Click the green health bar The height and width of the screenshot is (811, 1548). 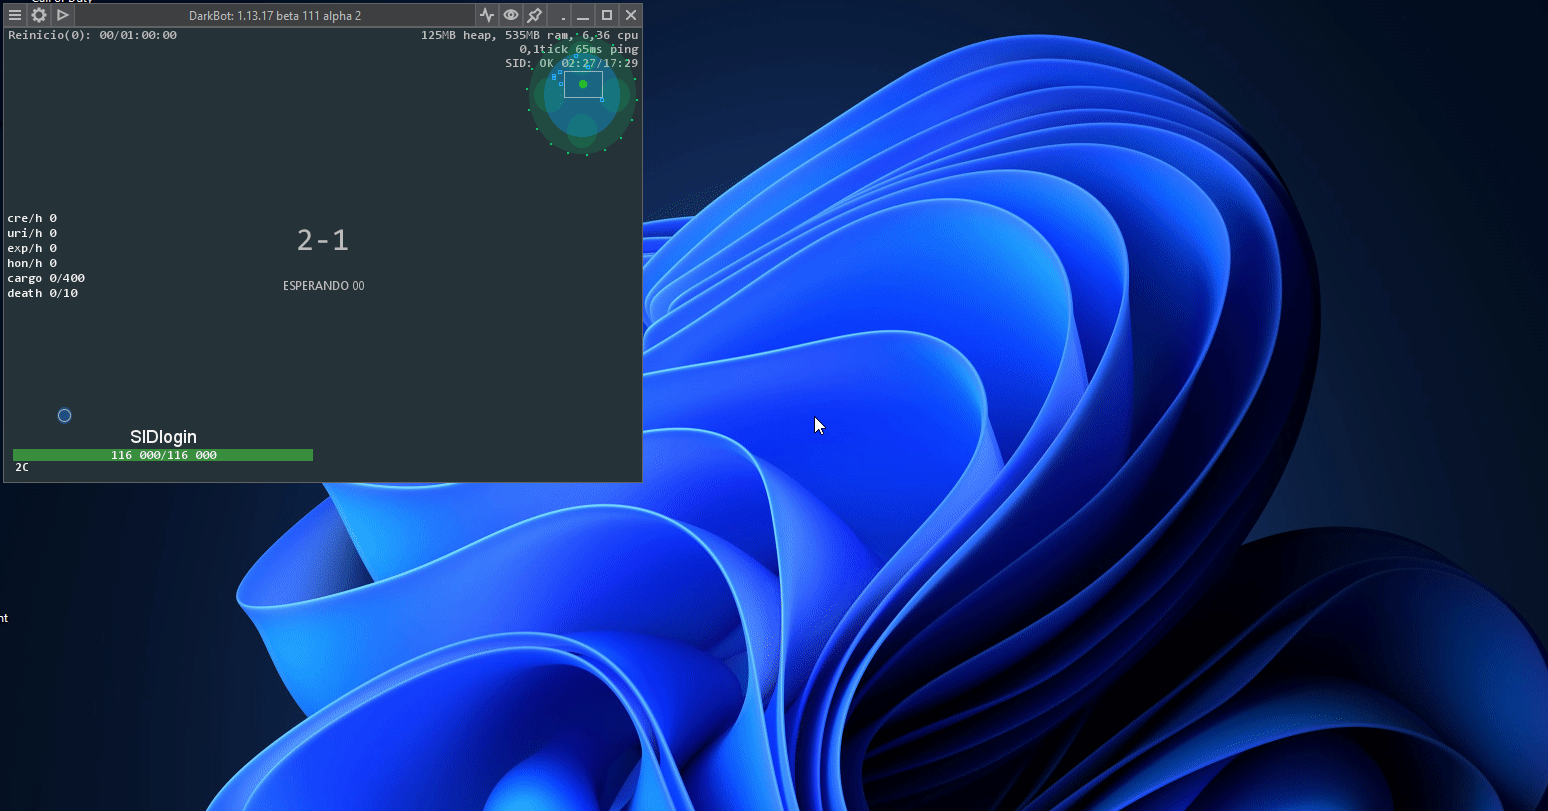163,455
